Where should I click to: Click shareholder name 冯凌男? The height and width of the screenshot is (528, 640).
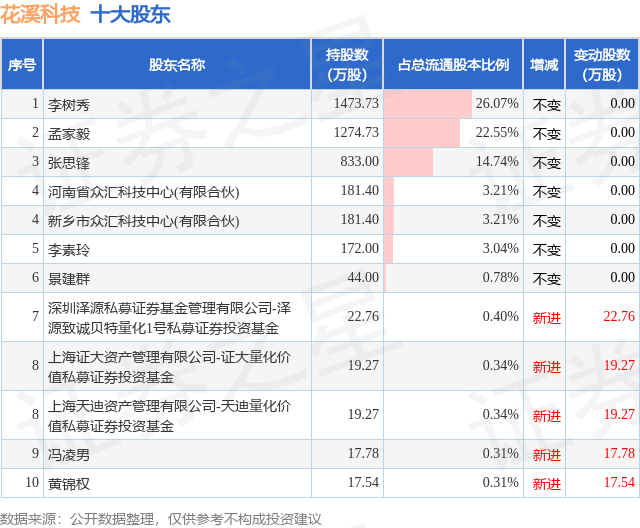(x=69, y=455)
